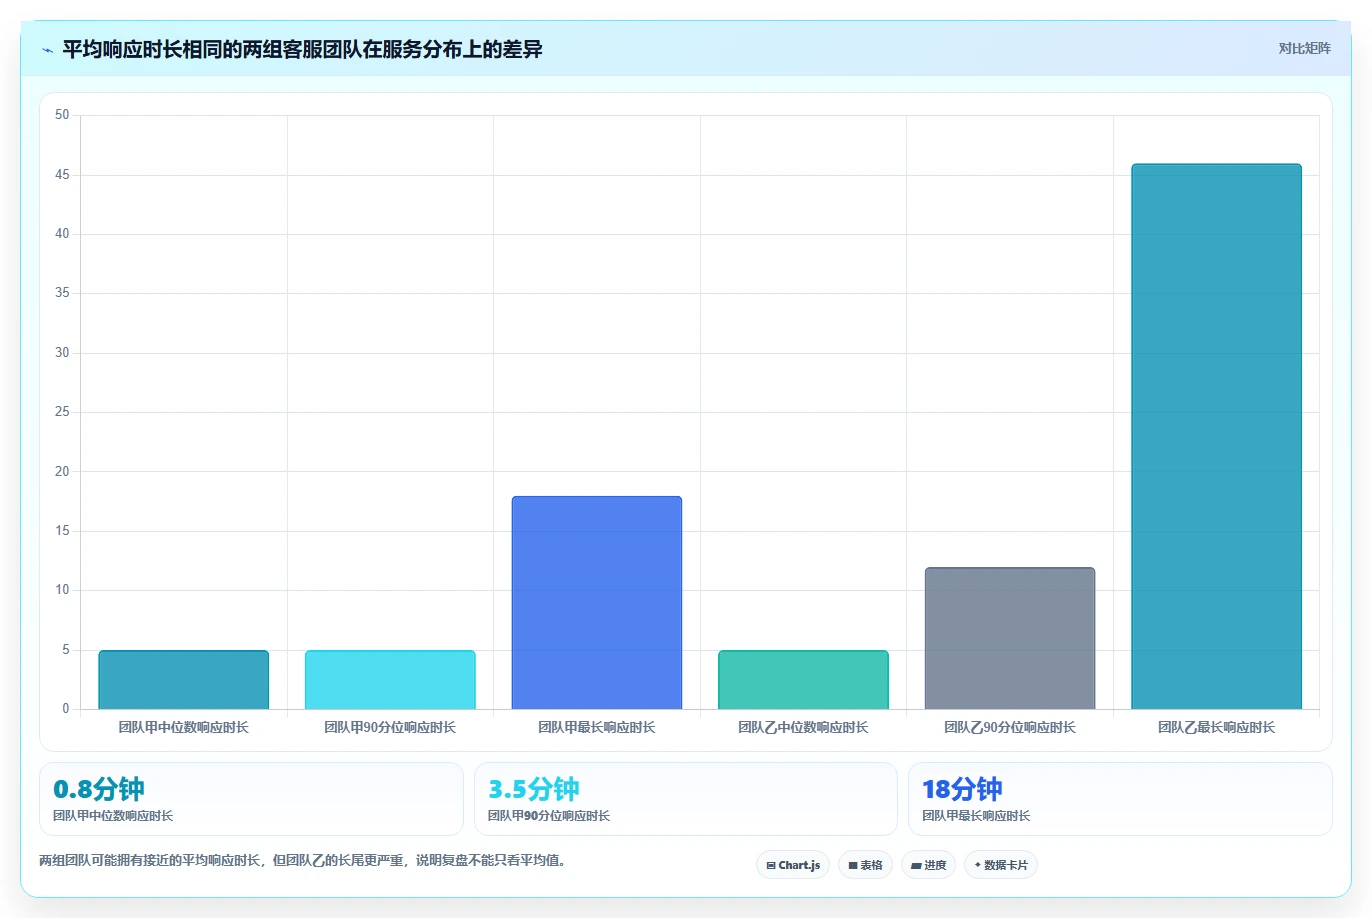The image size is (1372, 918).
Task: Click the 团队甲90分位响应时长 card caption
Action: pyautogui.click(x=549, y=816)
